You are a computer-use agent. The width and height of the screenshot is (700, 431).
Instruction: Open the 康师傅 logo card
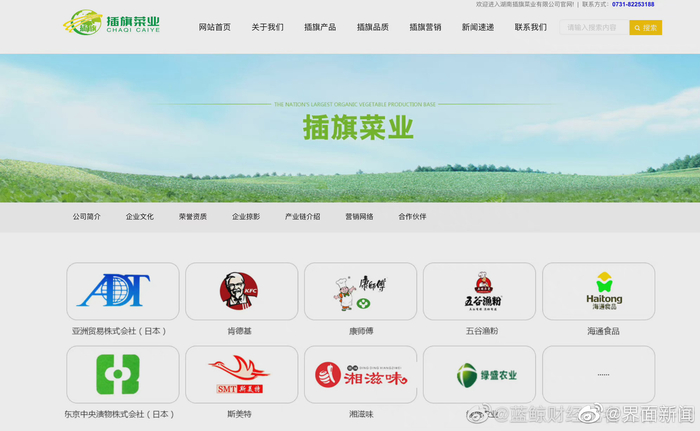coord(360,291)
